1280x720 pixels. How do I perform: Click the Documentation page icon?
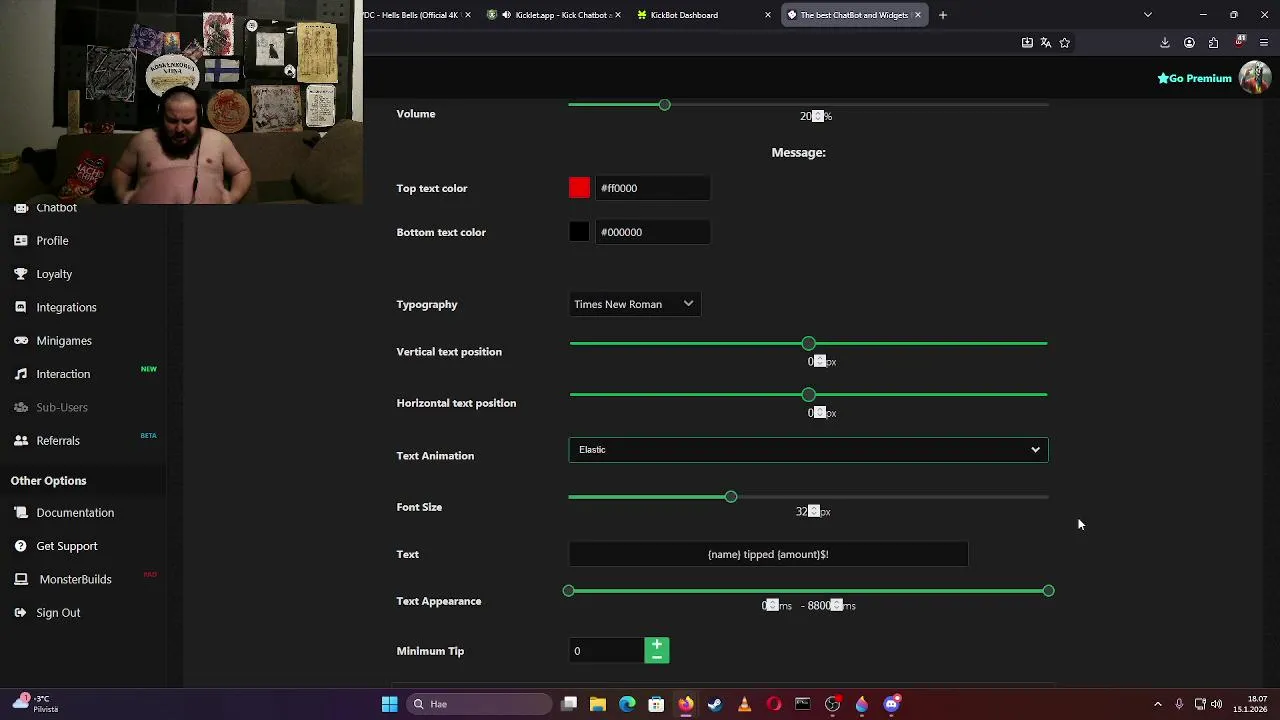click(x=21, y=513)
